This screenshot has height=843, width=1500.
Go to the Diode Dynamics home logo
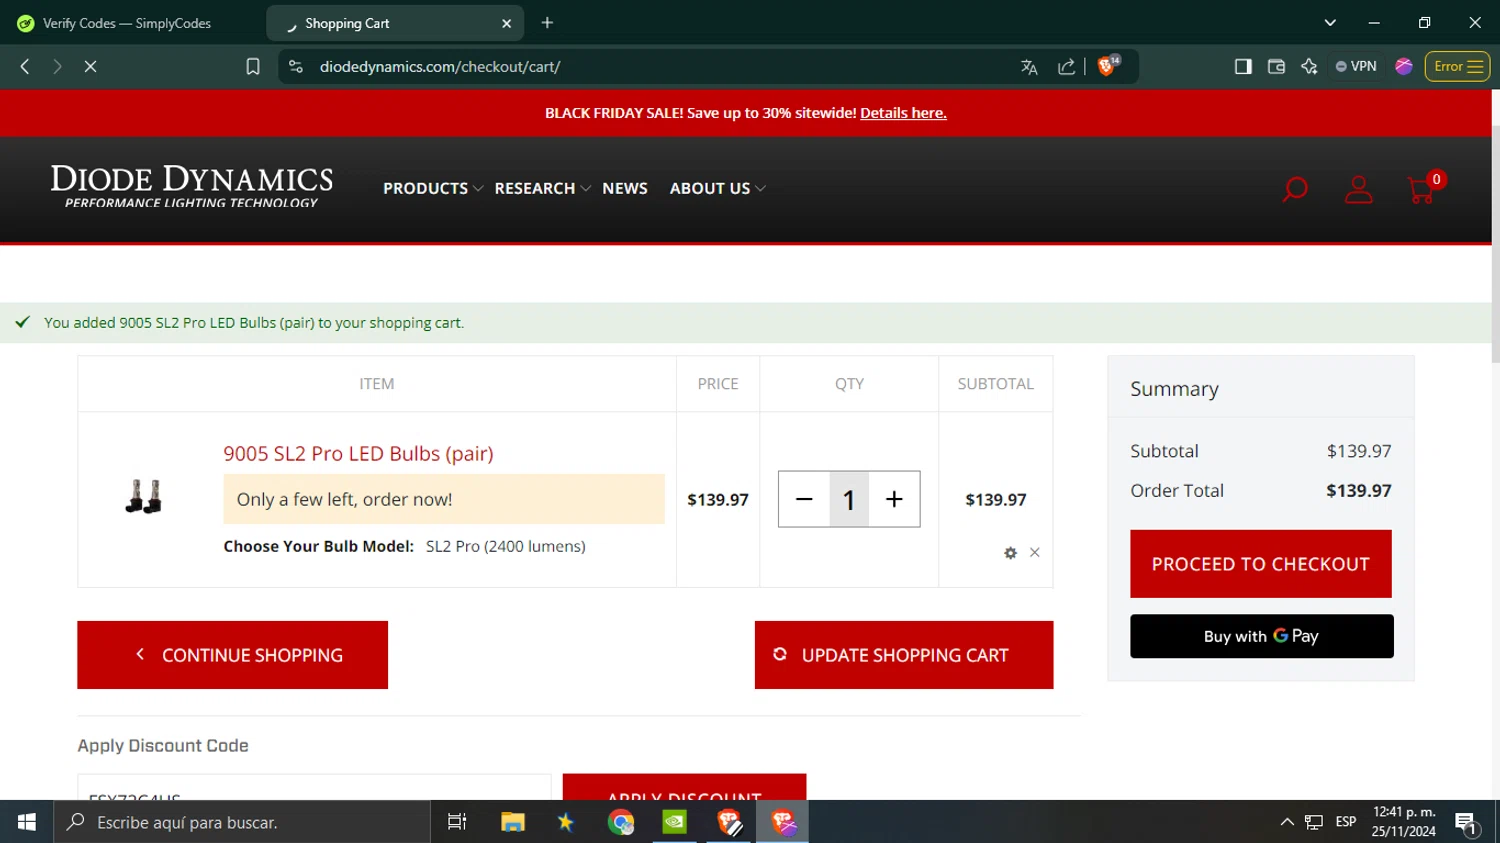click(x=192, y=187)
